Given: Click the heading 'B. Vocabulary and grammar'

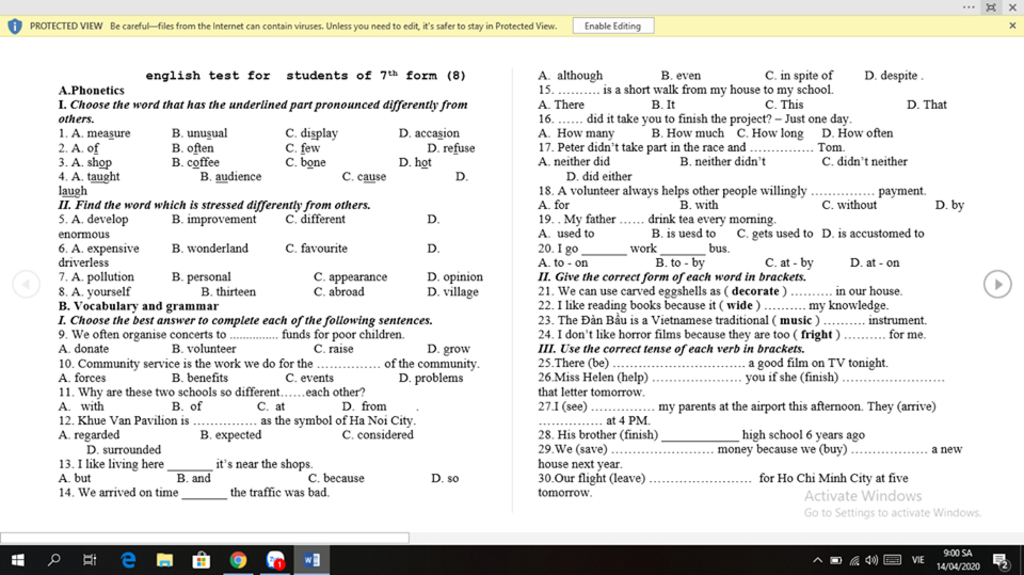Looking at the screenshot, I should click(138, 306).
